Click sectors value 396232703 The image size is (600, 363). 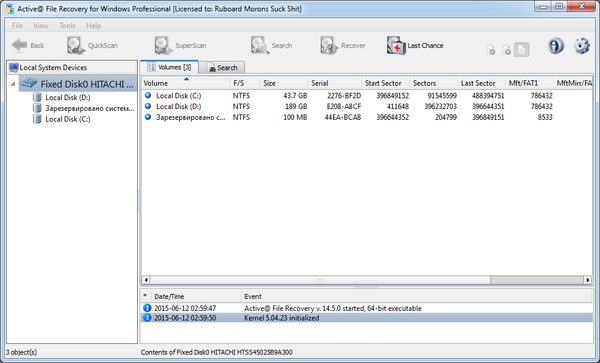(x=440, y=106)
